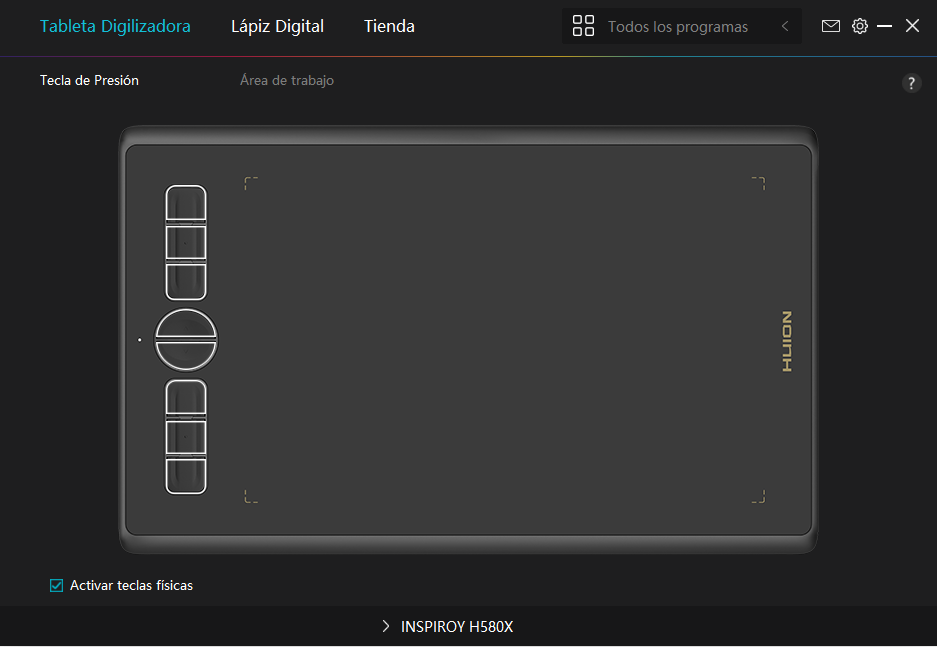Select the Tecla de Presión sub-tab

(x=89, y=80)
